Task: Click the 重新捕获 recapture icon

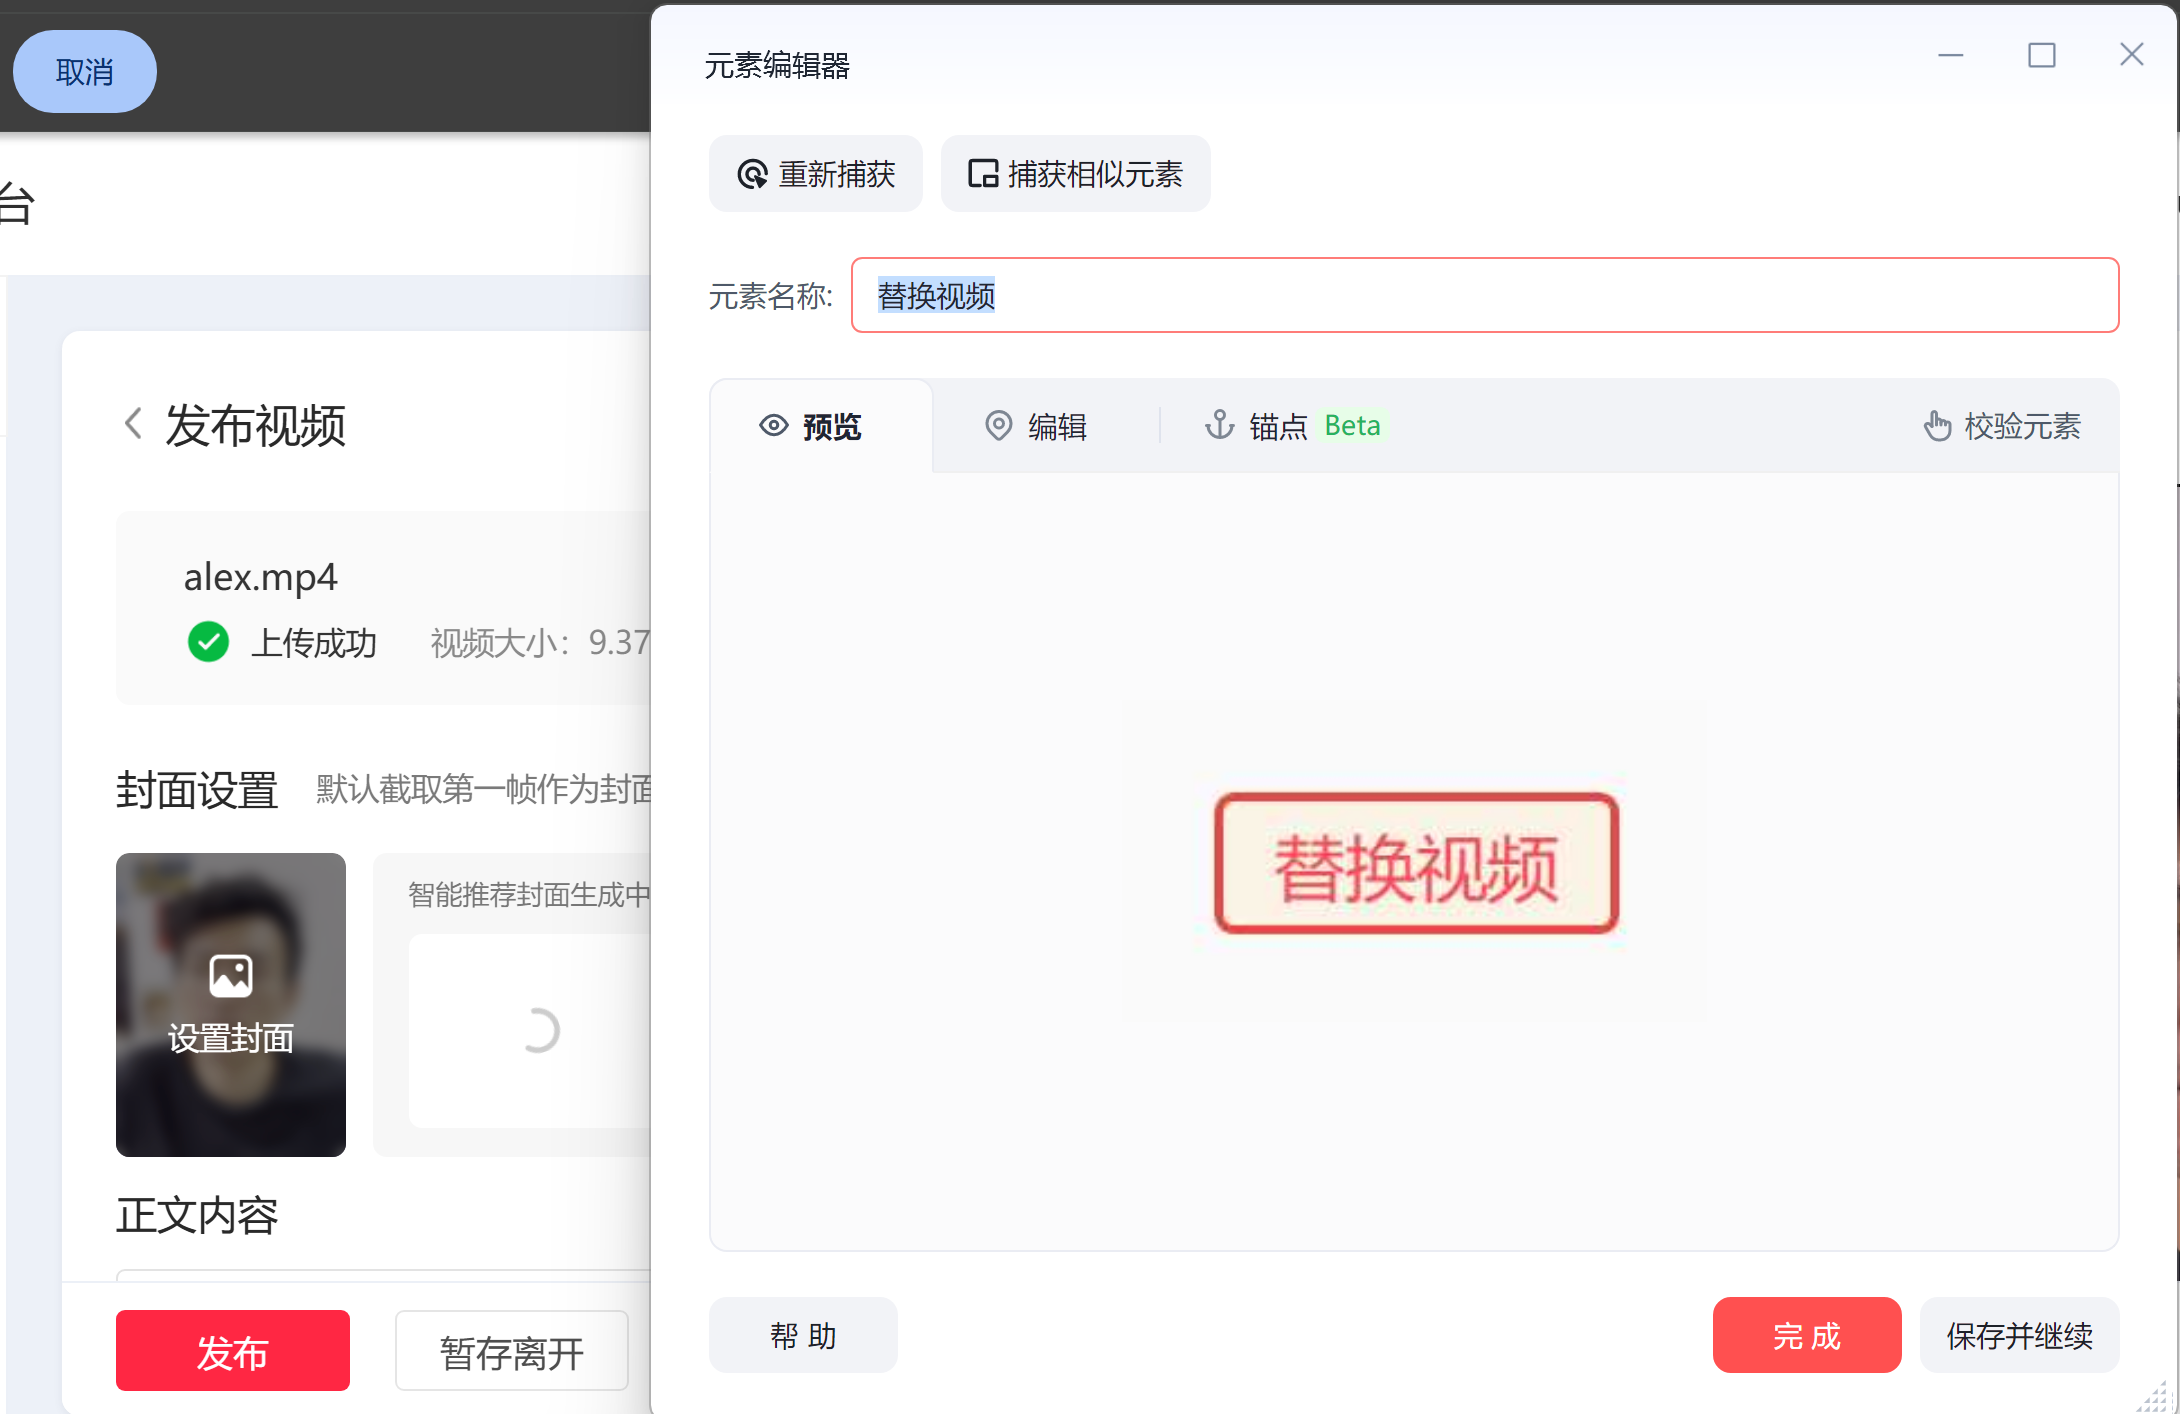Action: [x=752, y=173]
